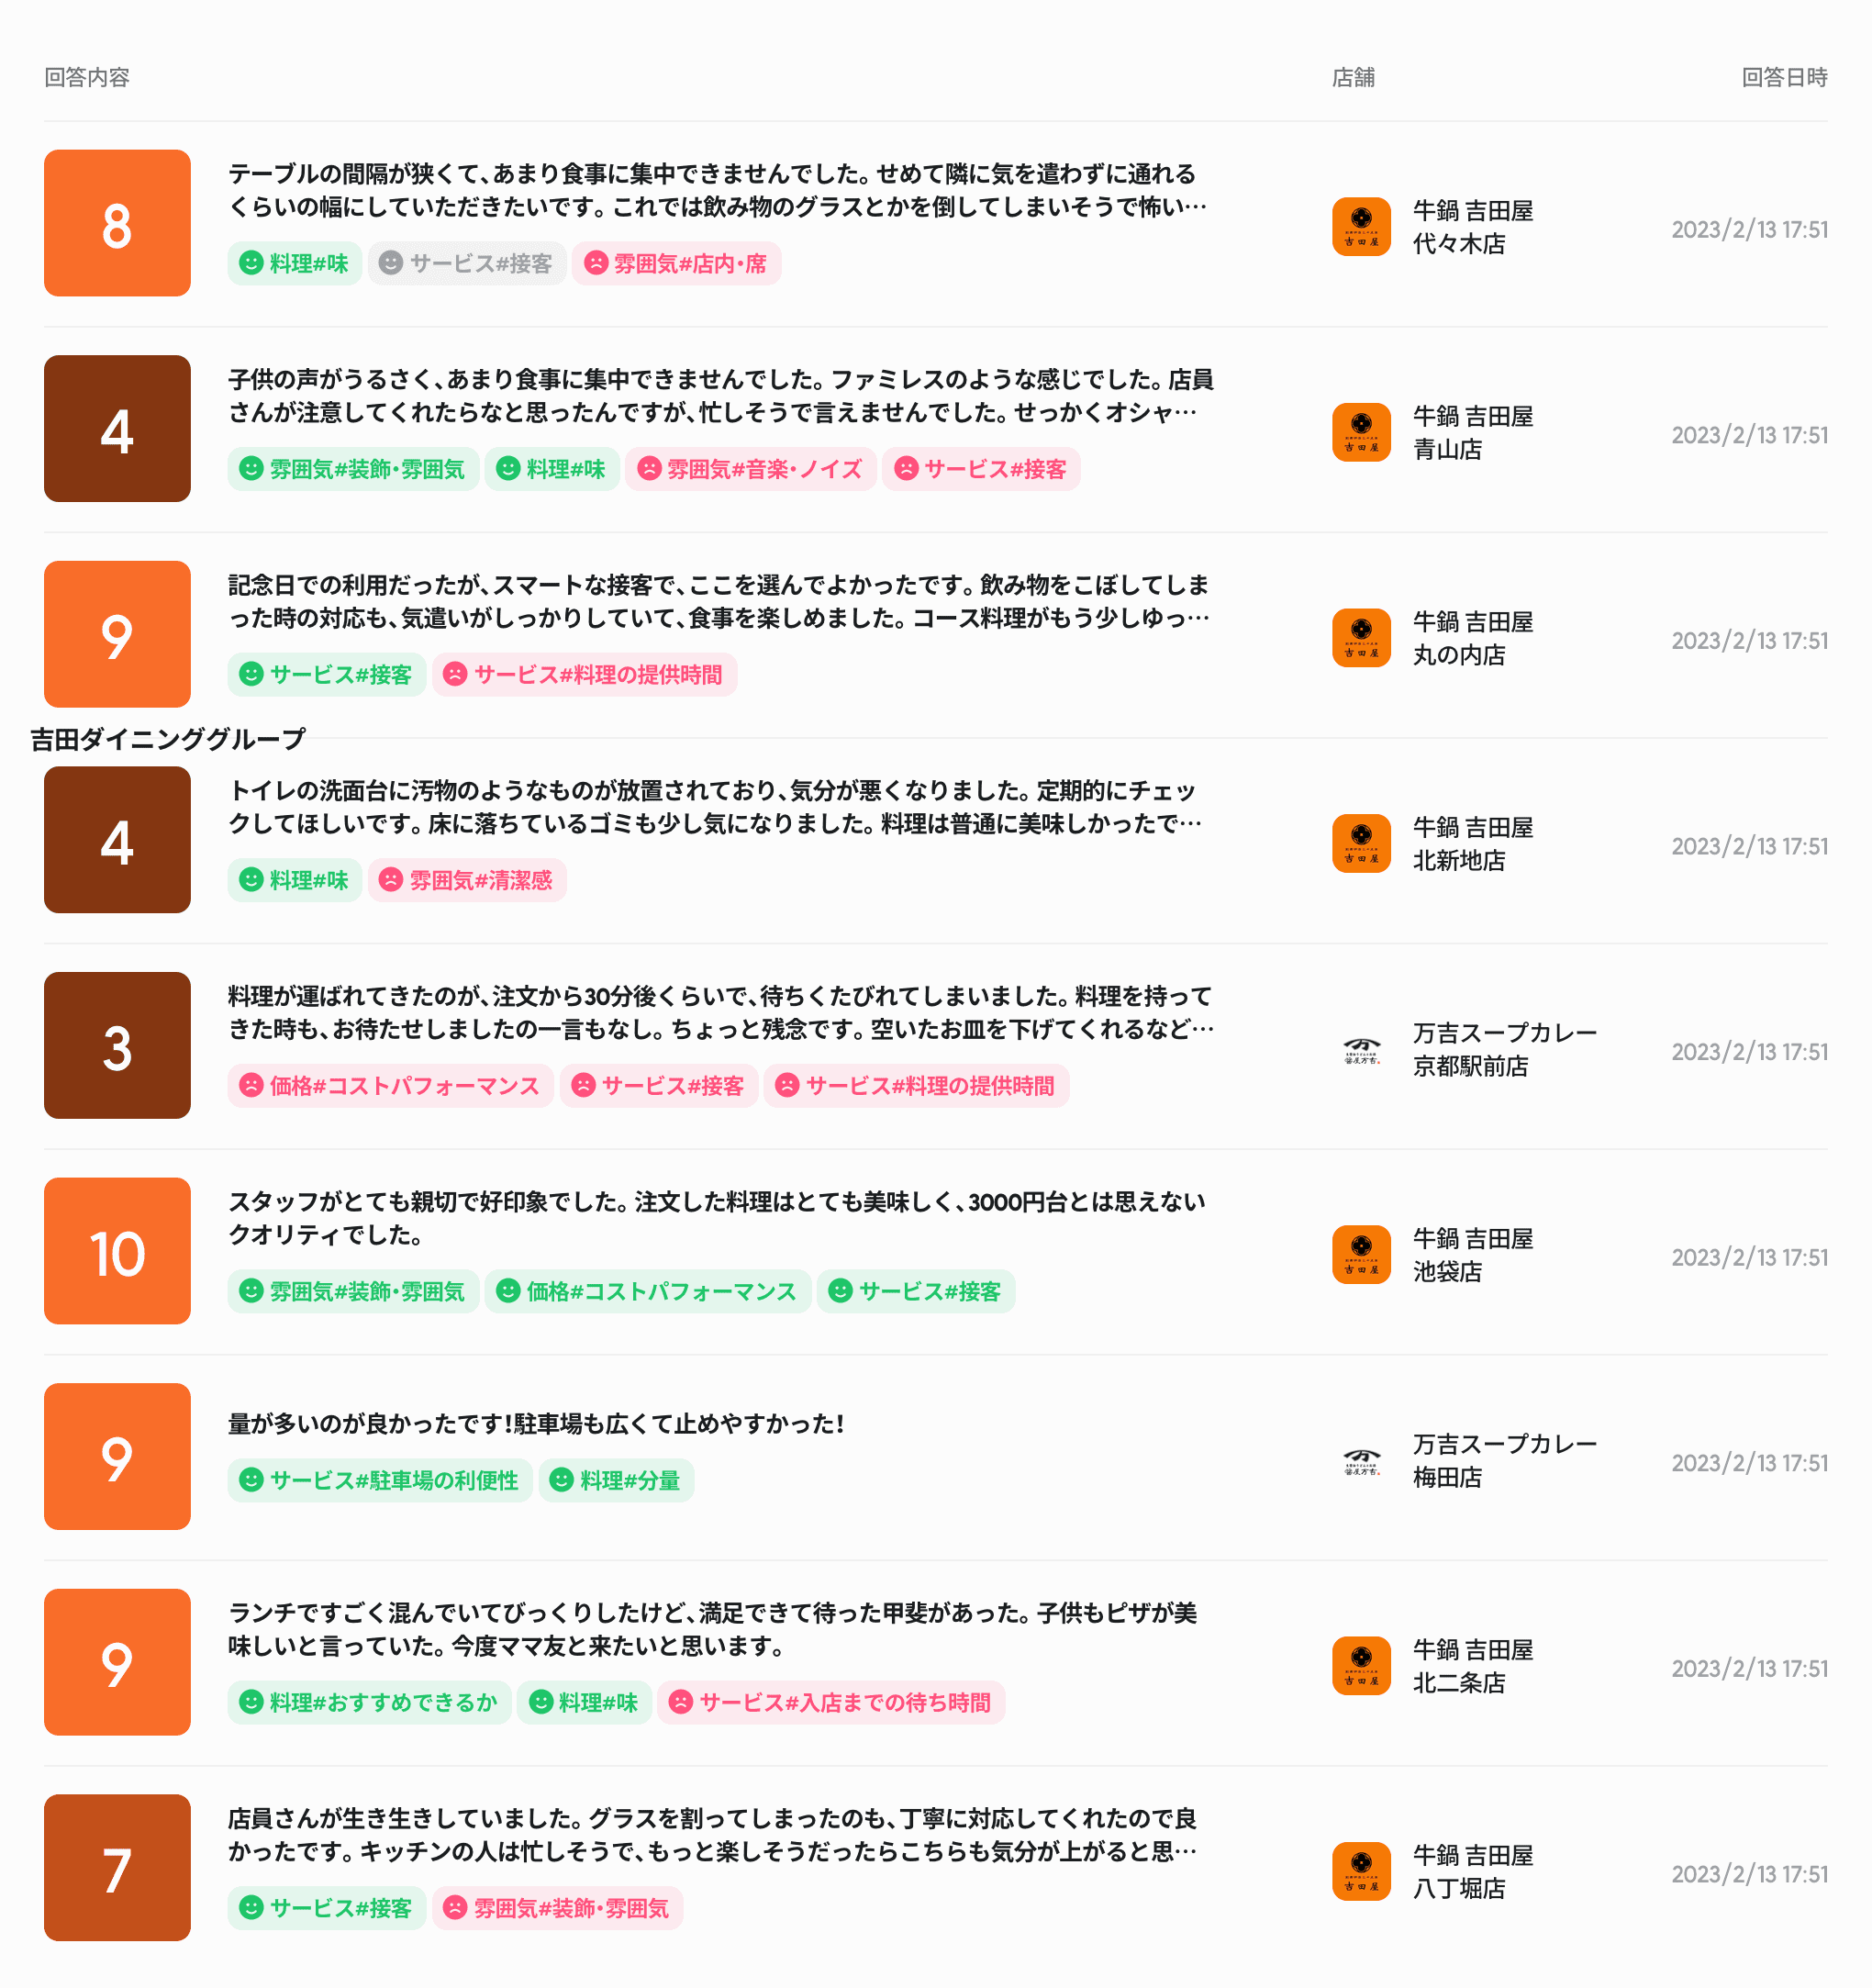Open 牛鍋 吉田屋 丸の内店 store name

click(x=1472, y=638)
